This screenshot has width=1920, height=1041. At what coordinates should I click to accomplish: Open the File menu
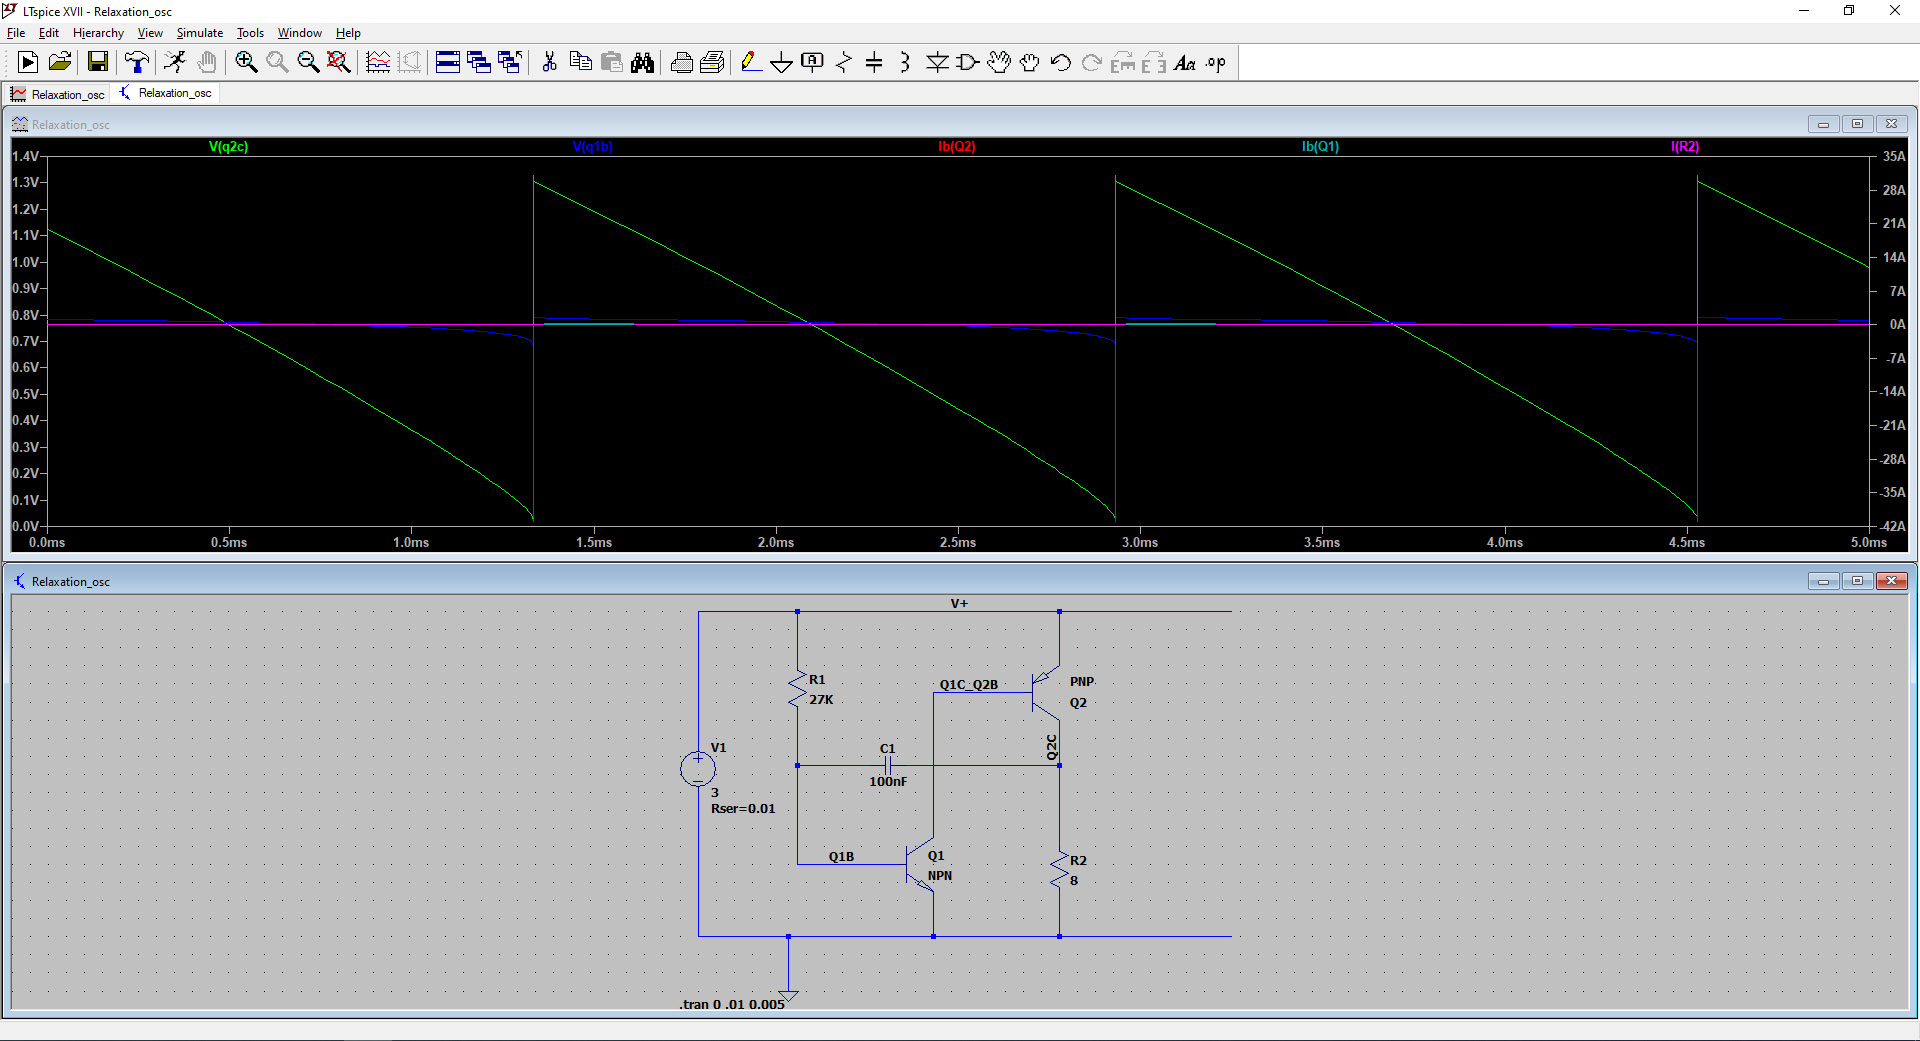click(x=16, y=33)
